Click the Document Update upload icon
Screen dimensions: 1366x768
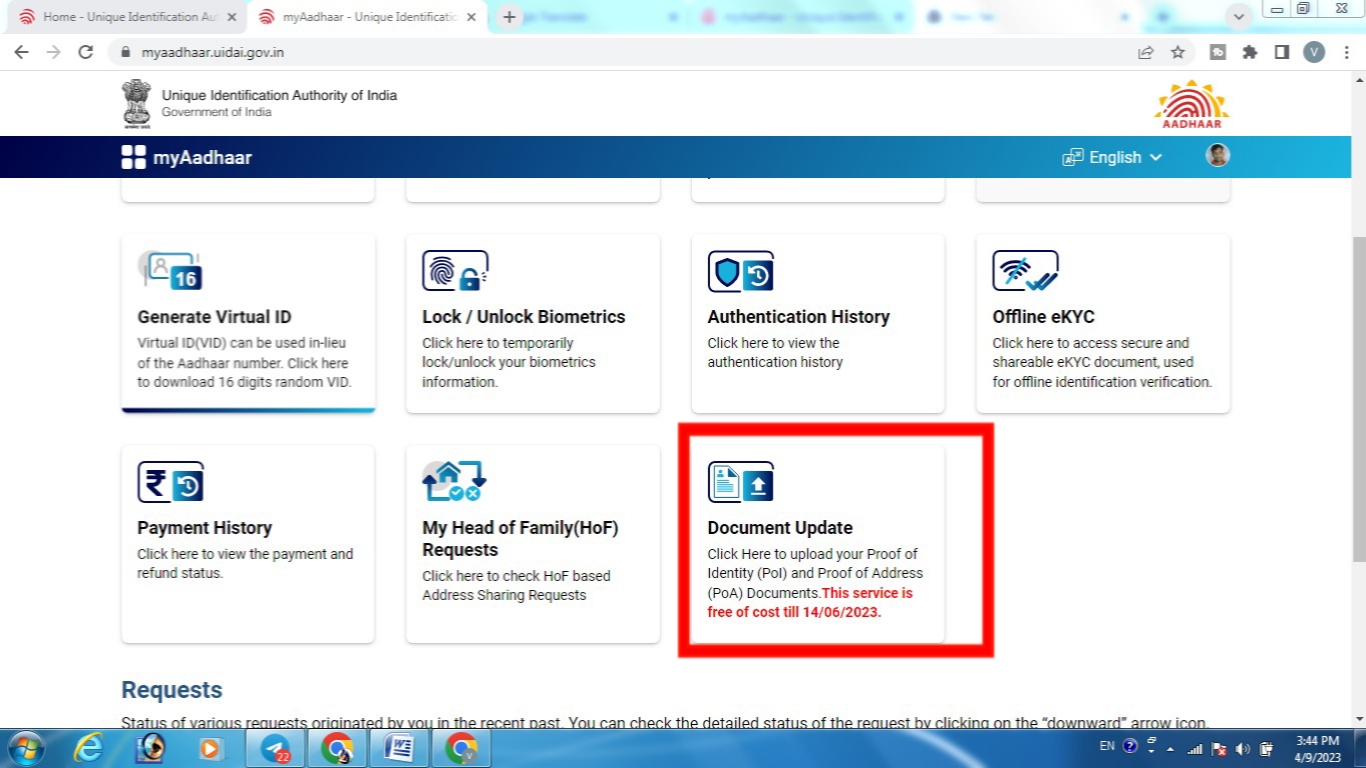(741, 482)
